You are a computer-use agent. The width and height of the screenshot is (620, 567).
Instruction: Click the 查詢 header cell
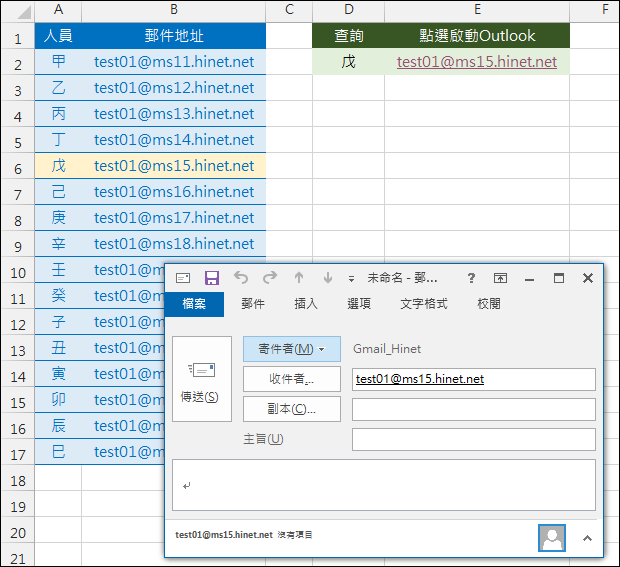348,36
